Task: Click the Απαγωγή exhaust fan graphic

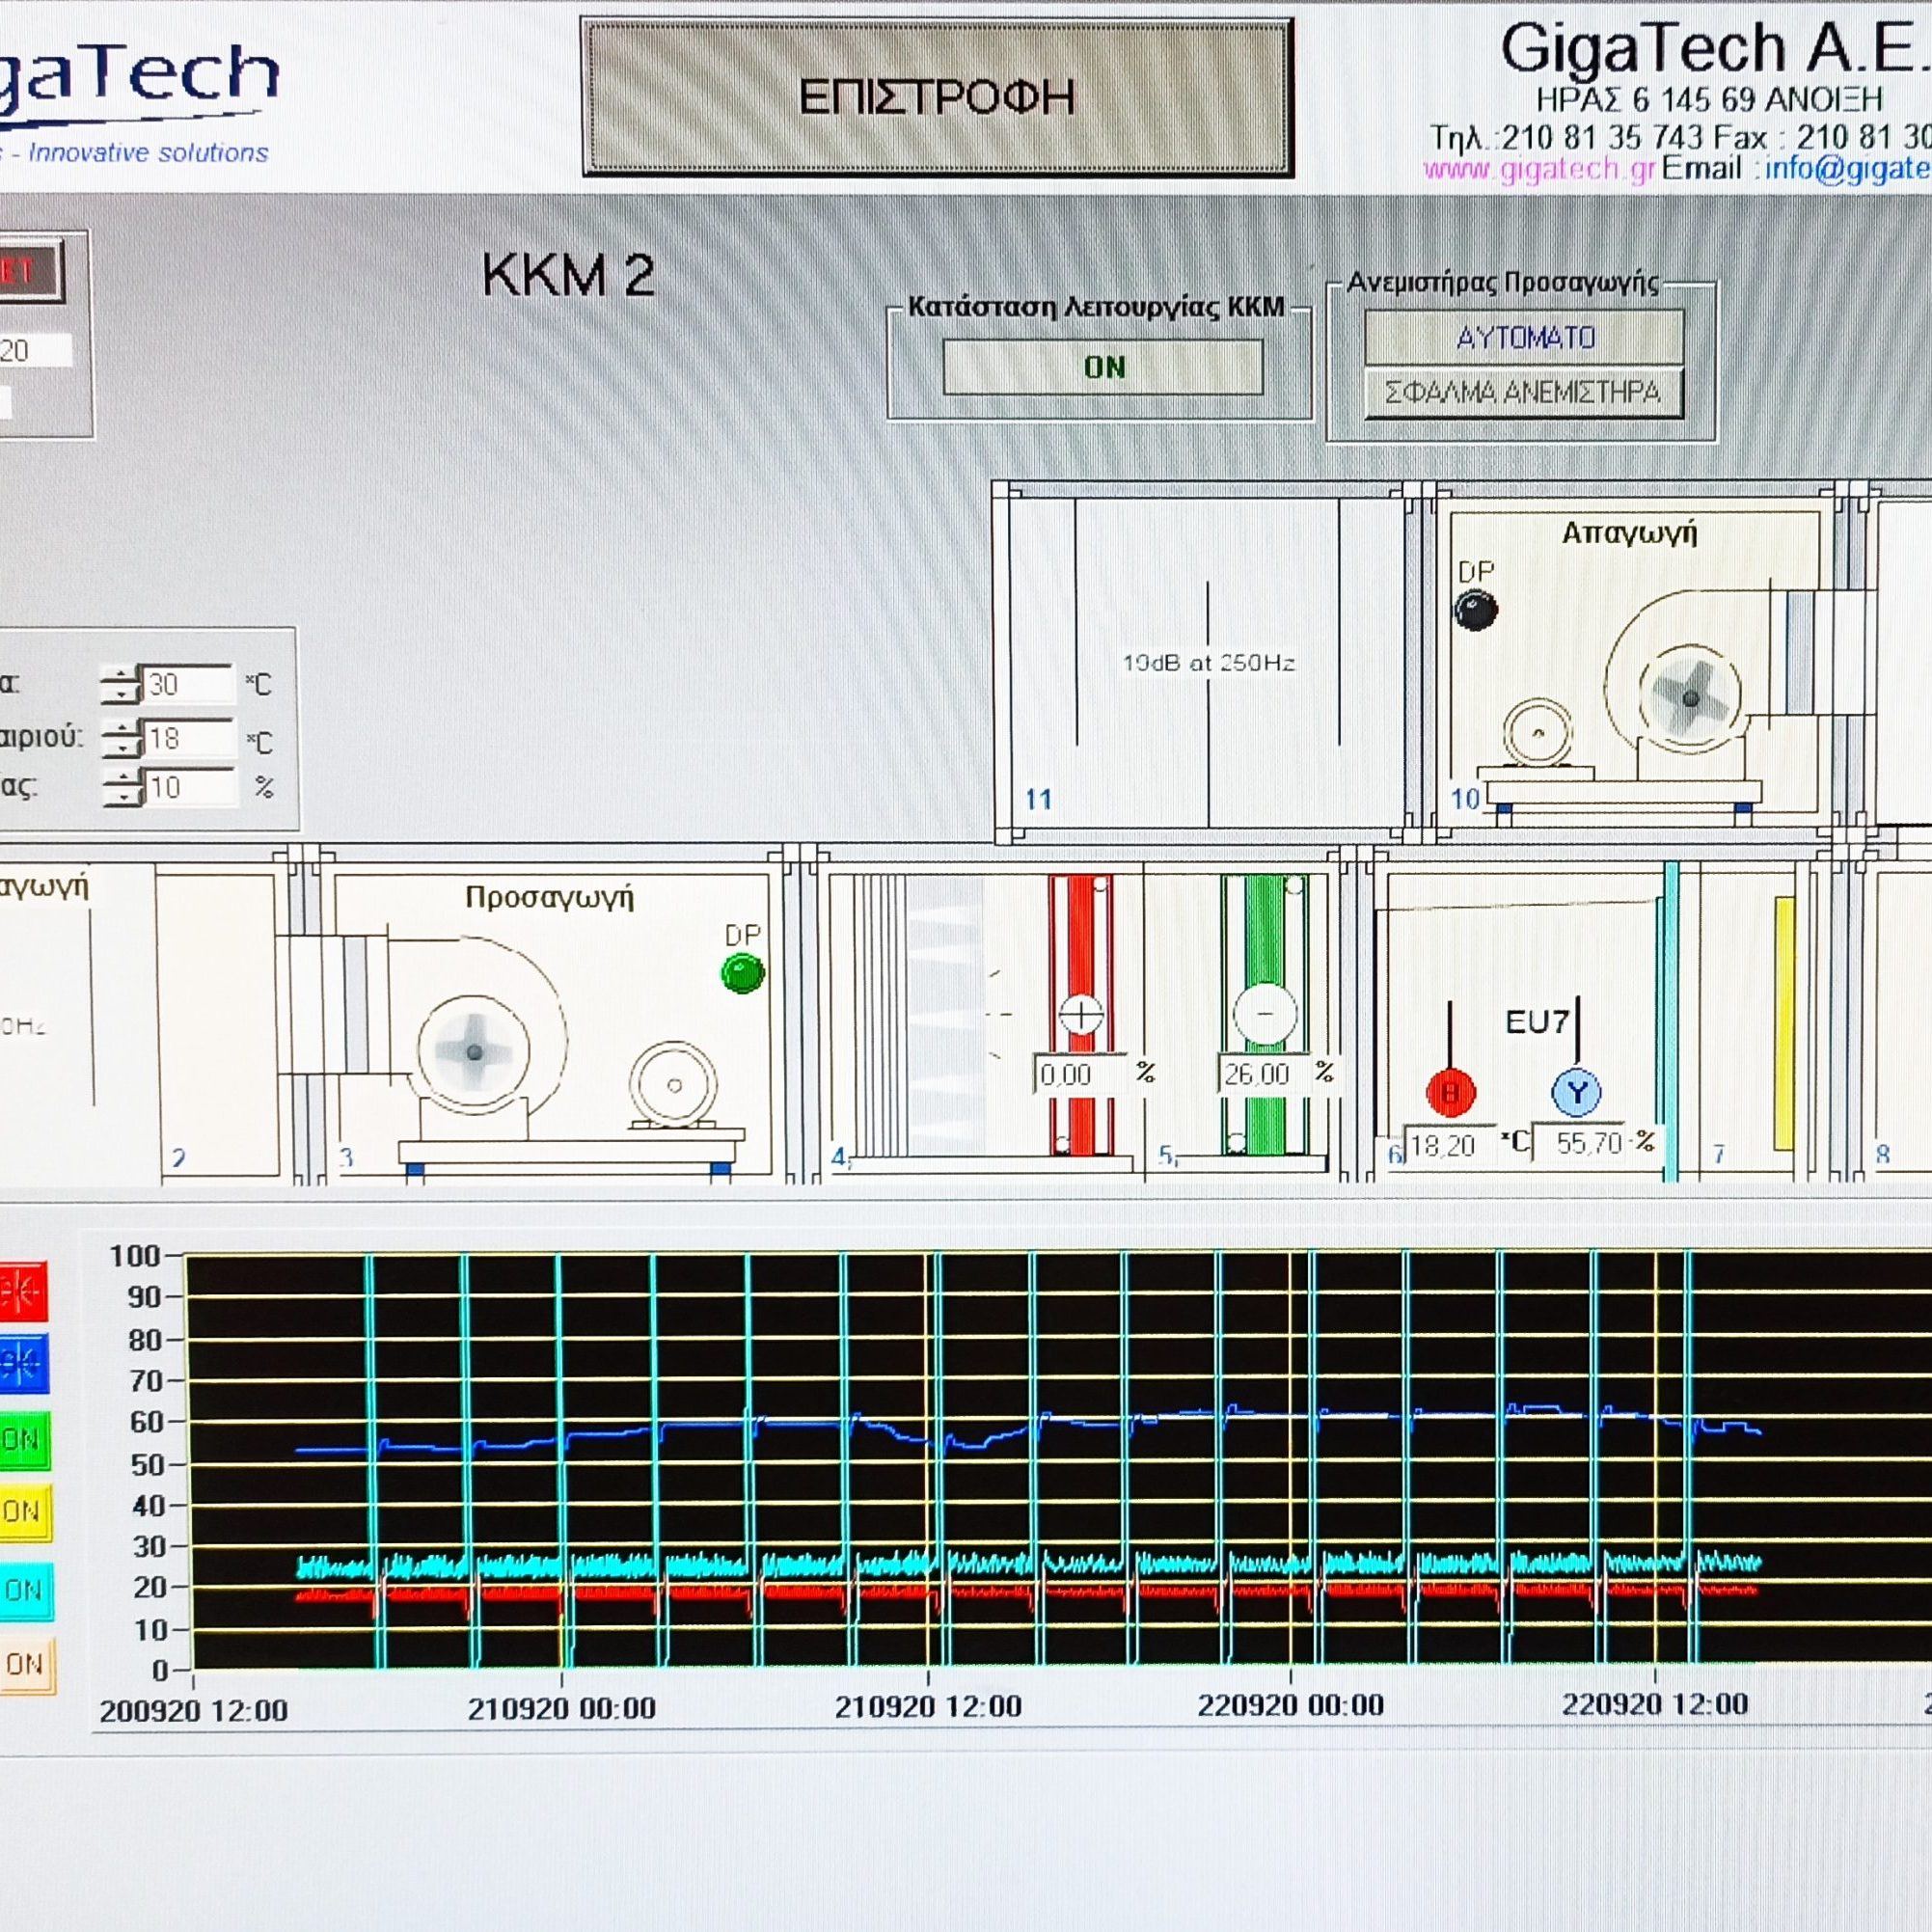Action: (x=1690, y=698)
